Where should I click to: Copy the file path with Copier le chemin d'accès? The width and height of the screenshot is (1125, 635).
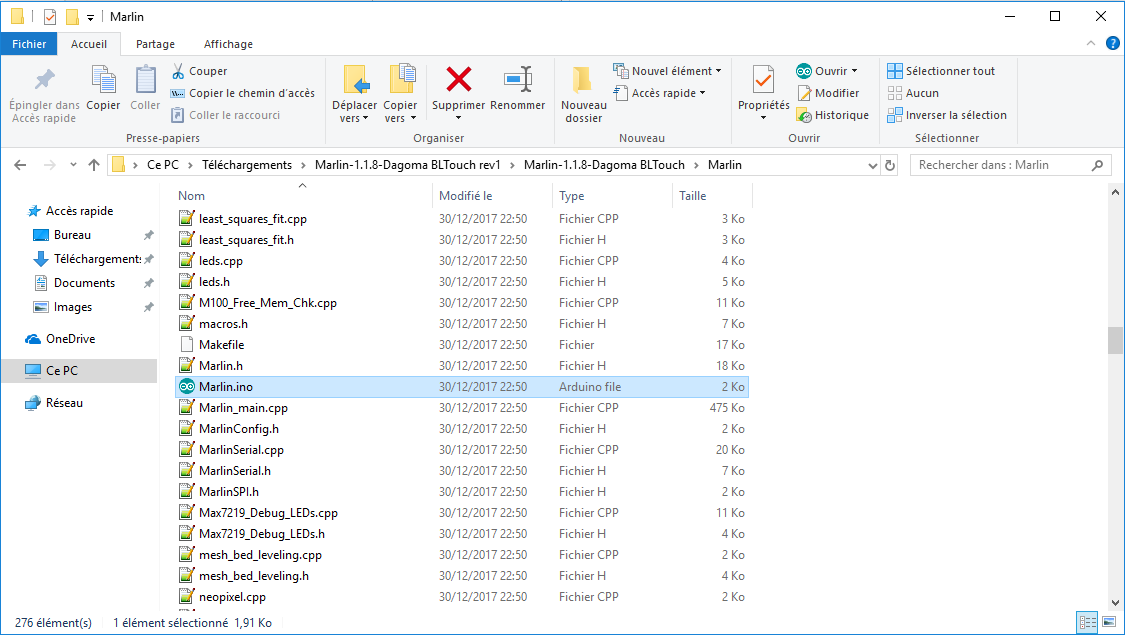tap(243, 93)
